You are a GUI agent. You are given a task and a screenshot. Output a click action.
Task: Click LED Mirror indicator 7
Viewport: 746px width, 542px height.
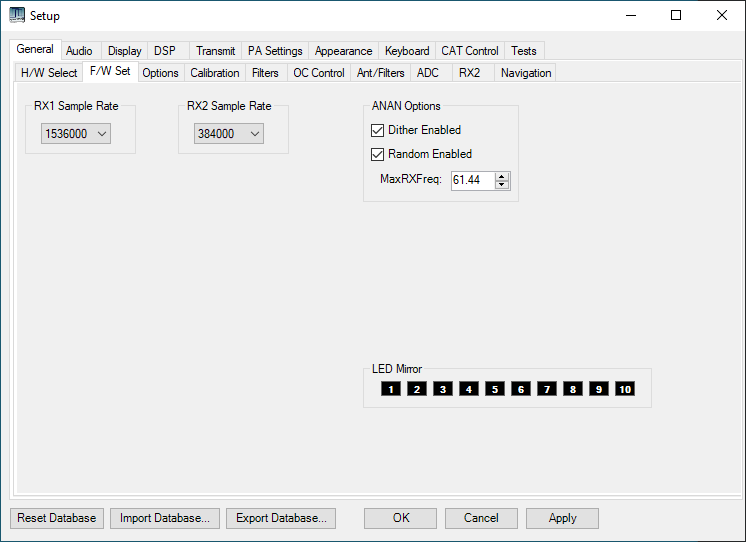[547, 389]
